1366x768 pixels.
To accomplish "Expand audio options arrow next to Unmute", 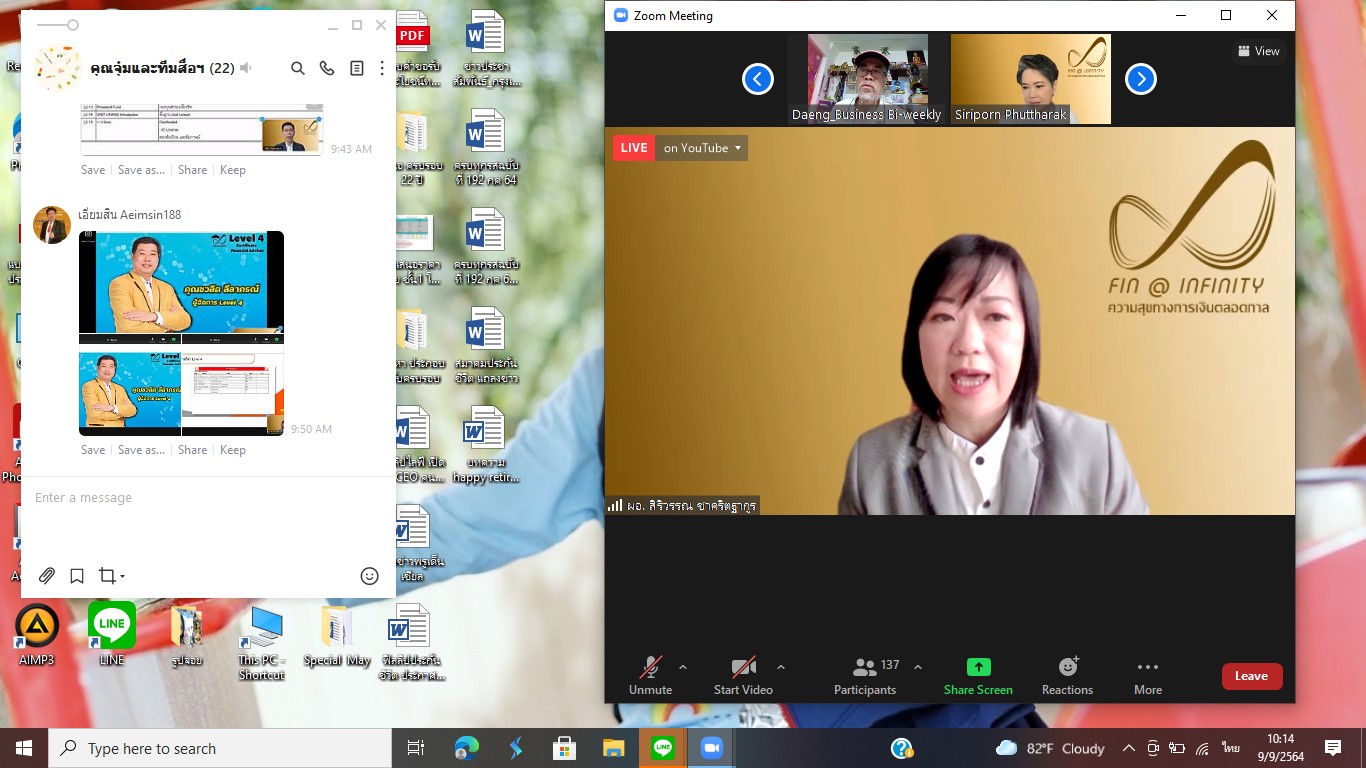I will 683,667.
